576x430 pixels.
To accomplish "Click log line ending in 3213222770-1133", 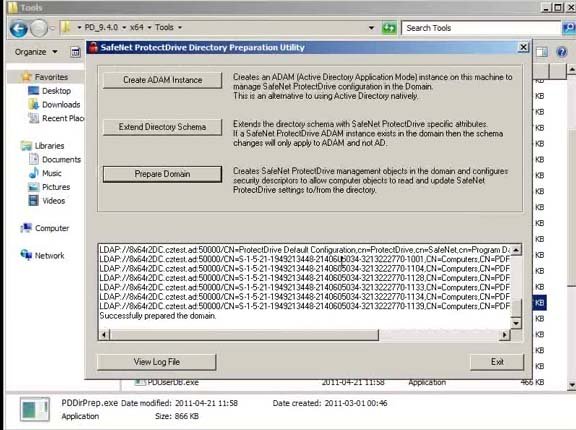I will [305, 288].
